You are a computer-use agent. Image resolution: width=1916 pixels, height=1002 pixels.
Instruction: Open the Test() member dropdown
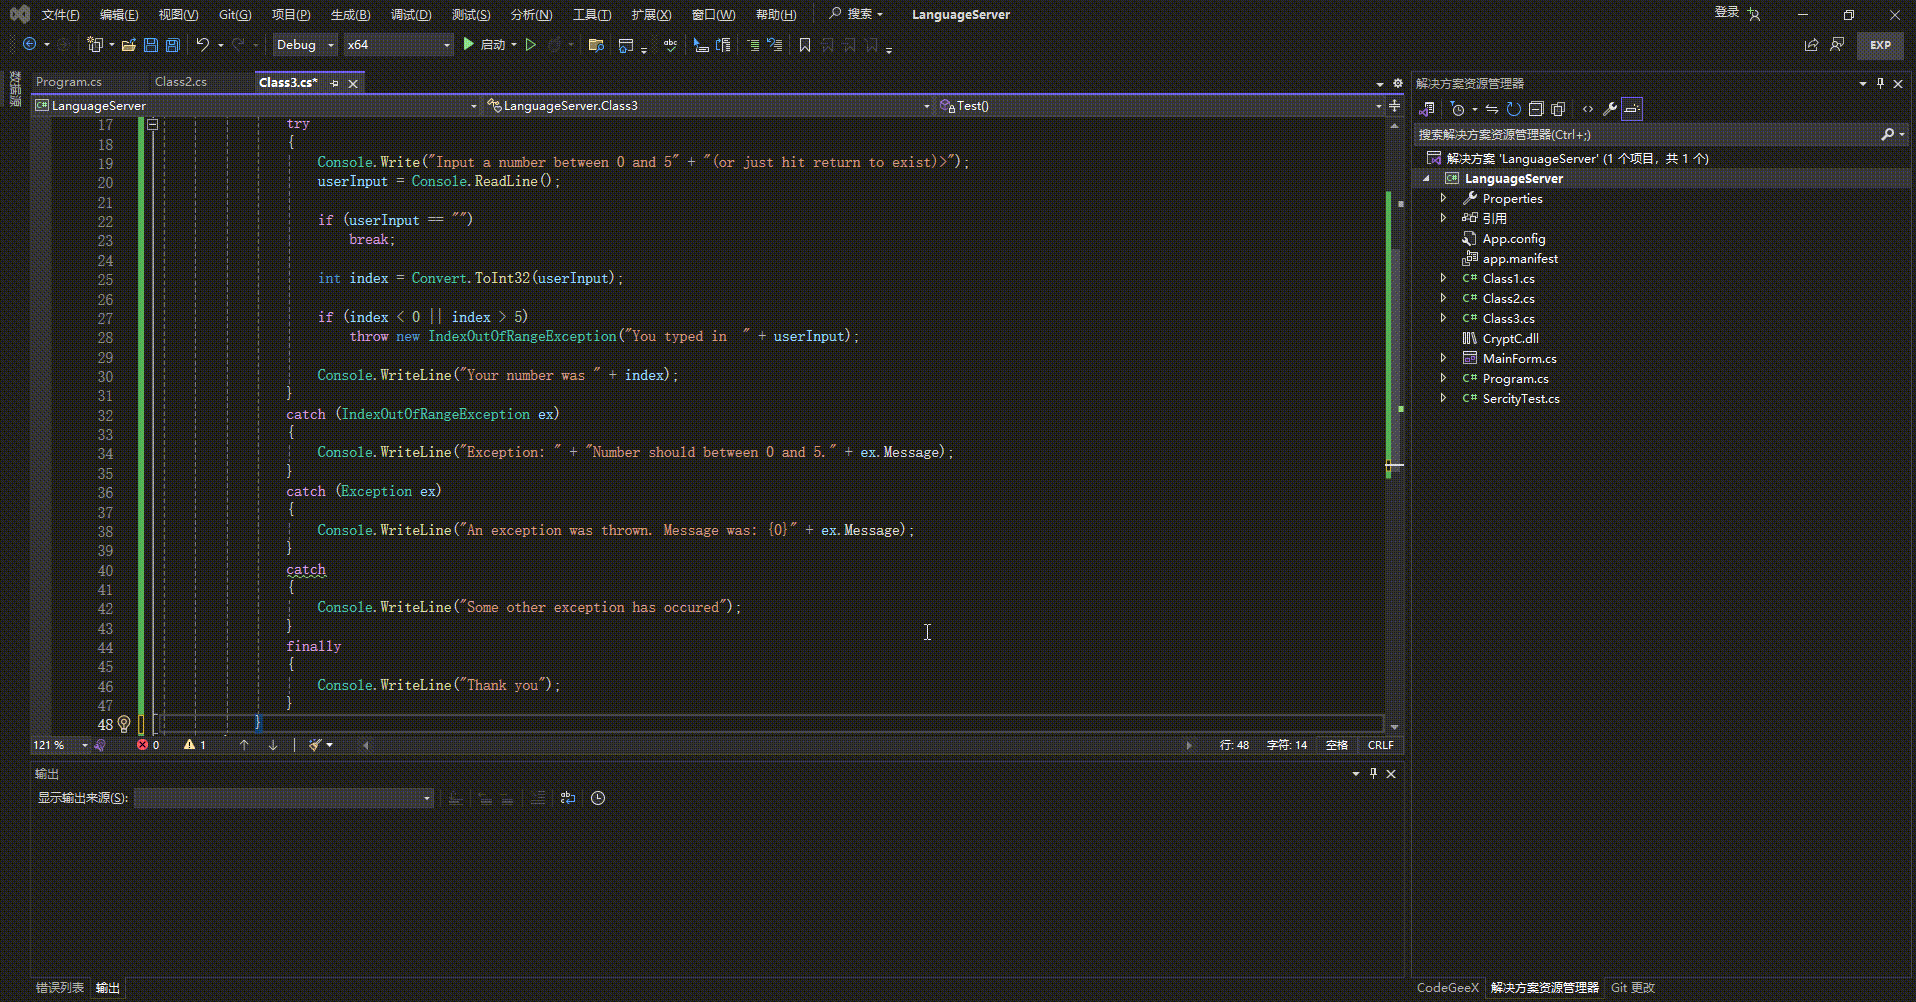(1160, 106)
